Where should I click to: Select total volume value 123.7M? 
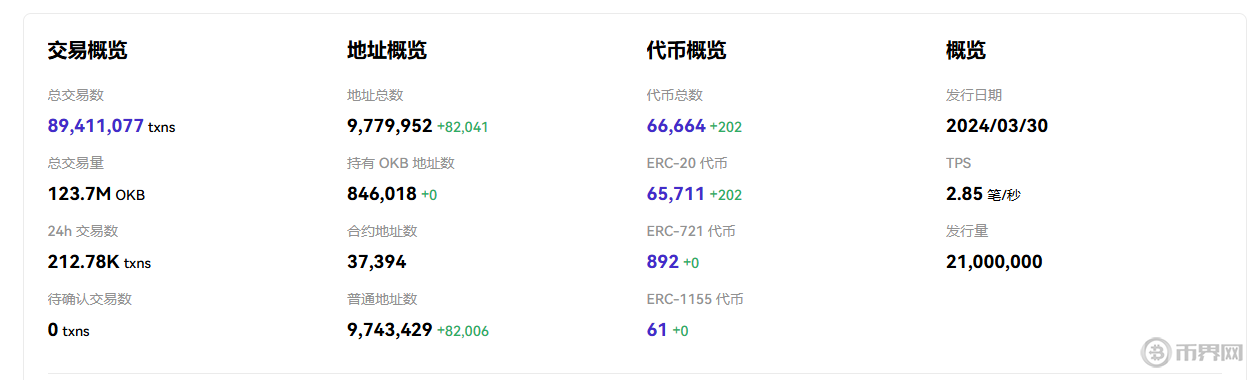80,194
